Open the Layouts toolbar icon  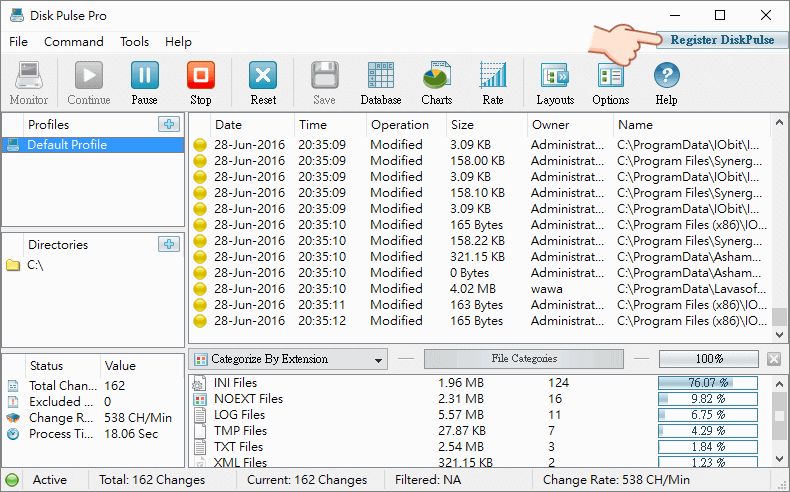click(555, 83)
